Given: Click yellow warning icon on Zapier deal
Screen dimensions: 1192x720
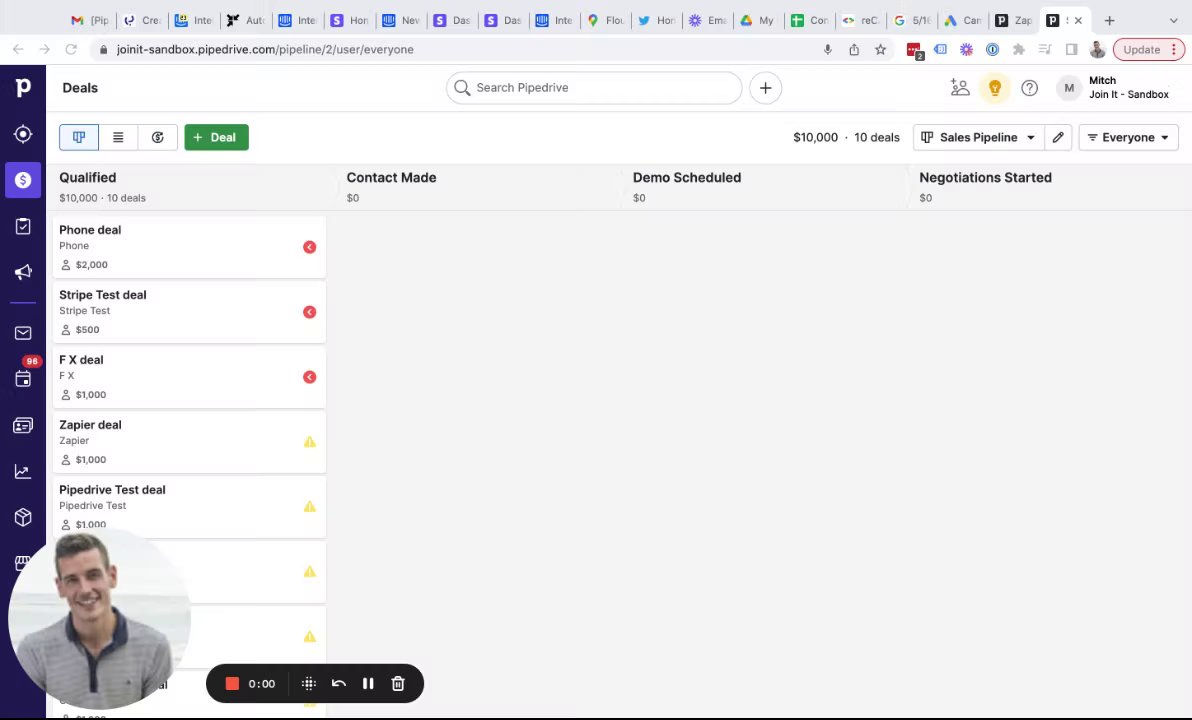Looking at the screenshot, I should pyautogui.click(x=309, y=442).
